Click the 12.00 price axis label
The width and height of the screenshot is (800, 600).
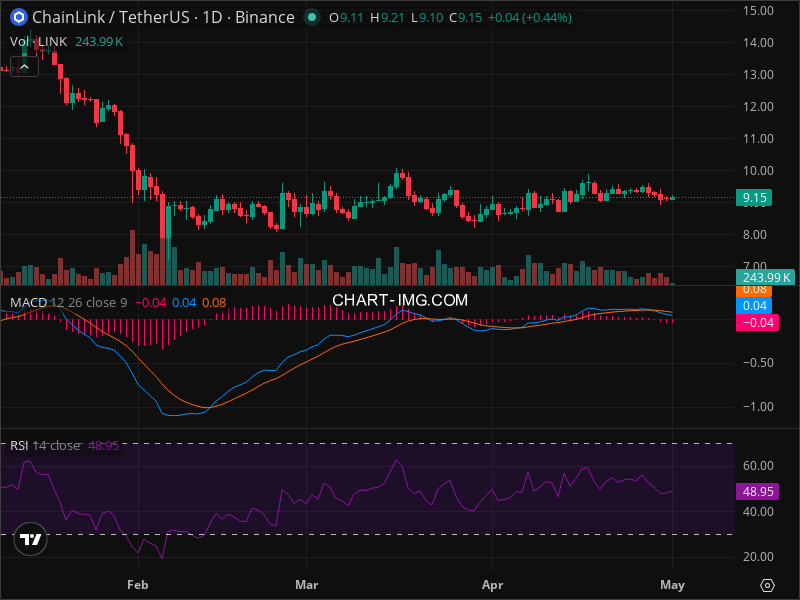[758, 107]
